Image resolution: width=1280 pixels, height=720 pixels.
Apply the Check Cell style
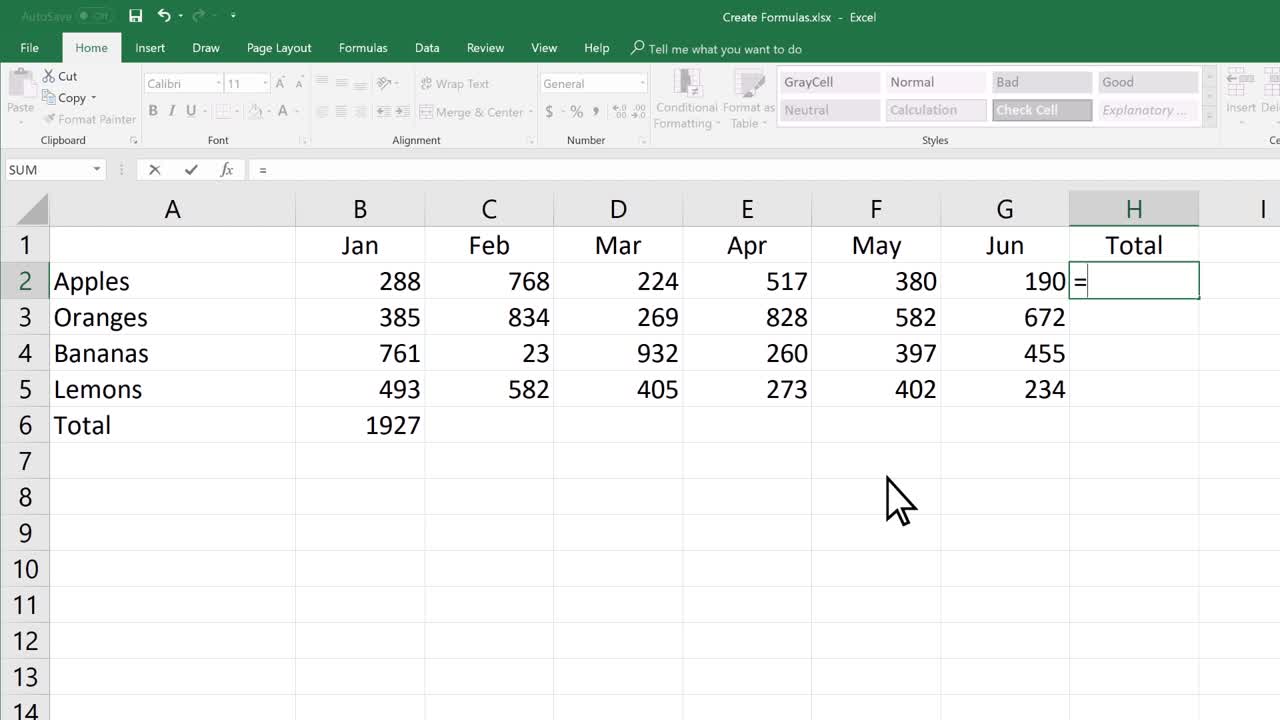point(1042,110)
